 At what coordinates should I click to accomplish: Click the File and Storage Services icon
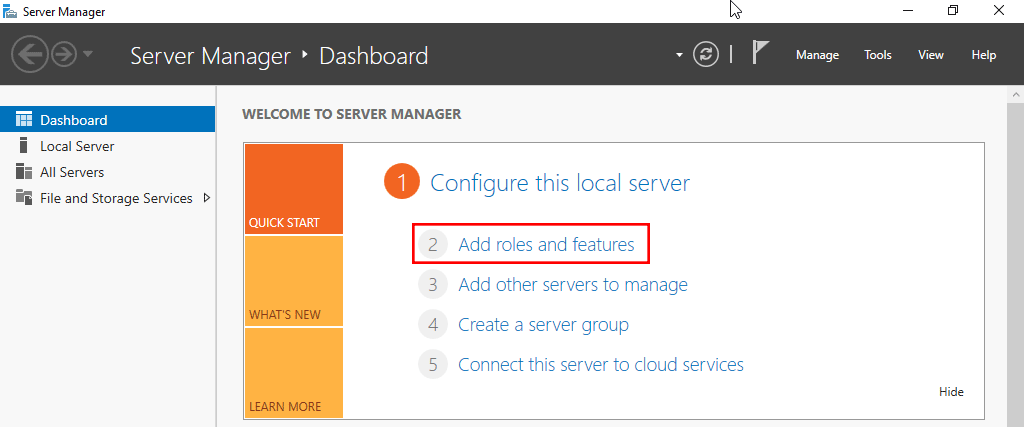click(x=24, y=198)
